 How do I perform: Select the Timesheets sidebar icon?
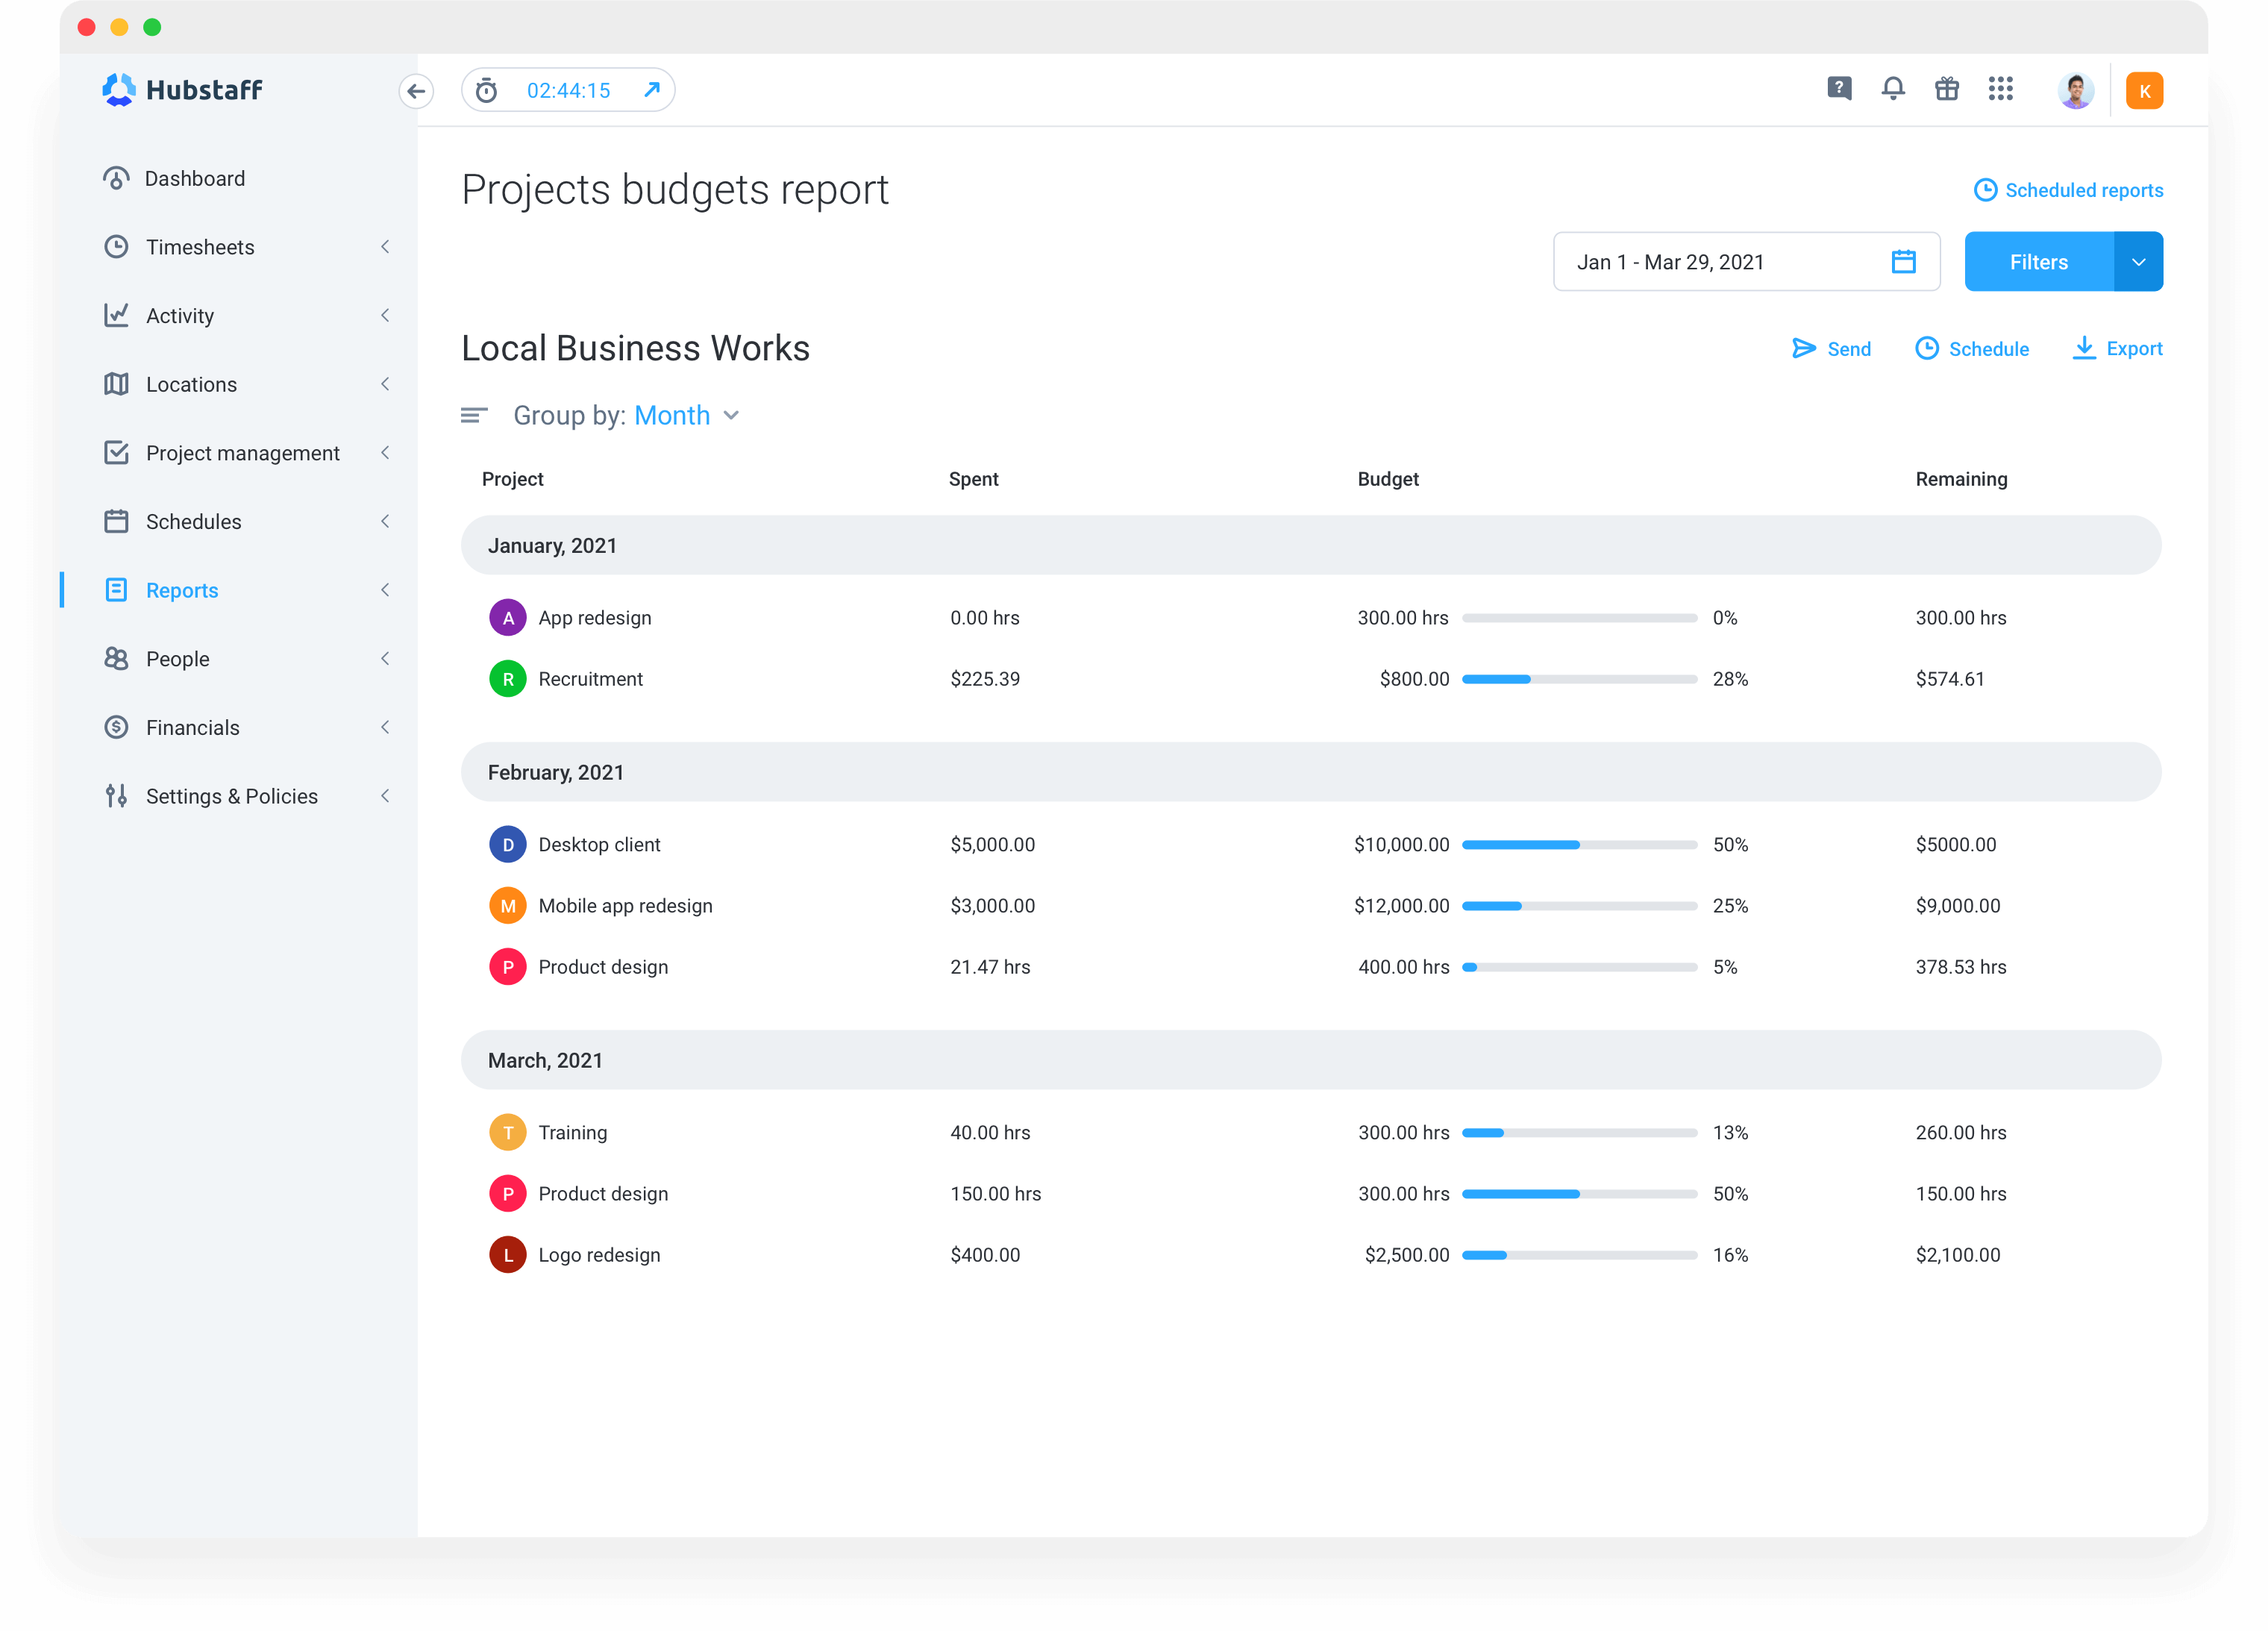pos(117,247)
